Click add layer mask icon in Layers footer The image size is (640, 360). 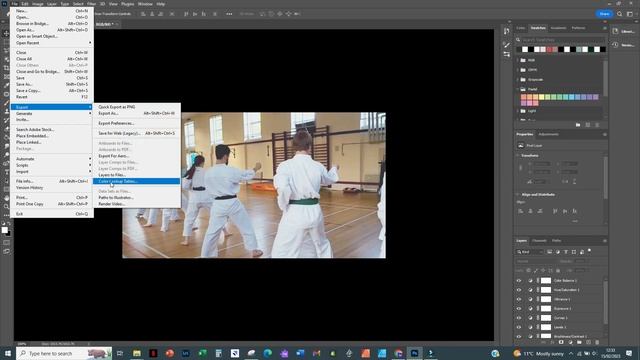561,342
